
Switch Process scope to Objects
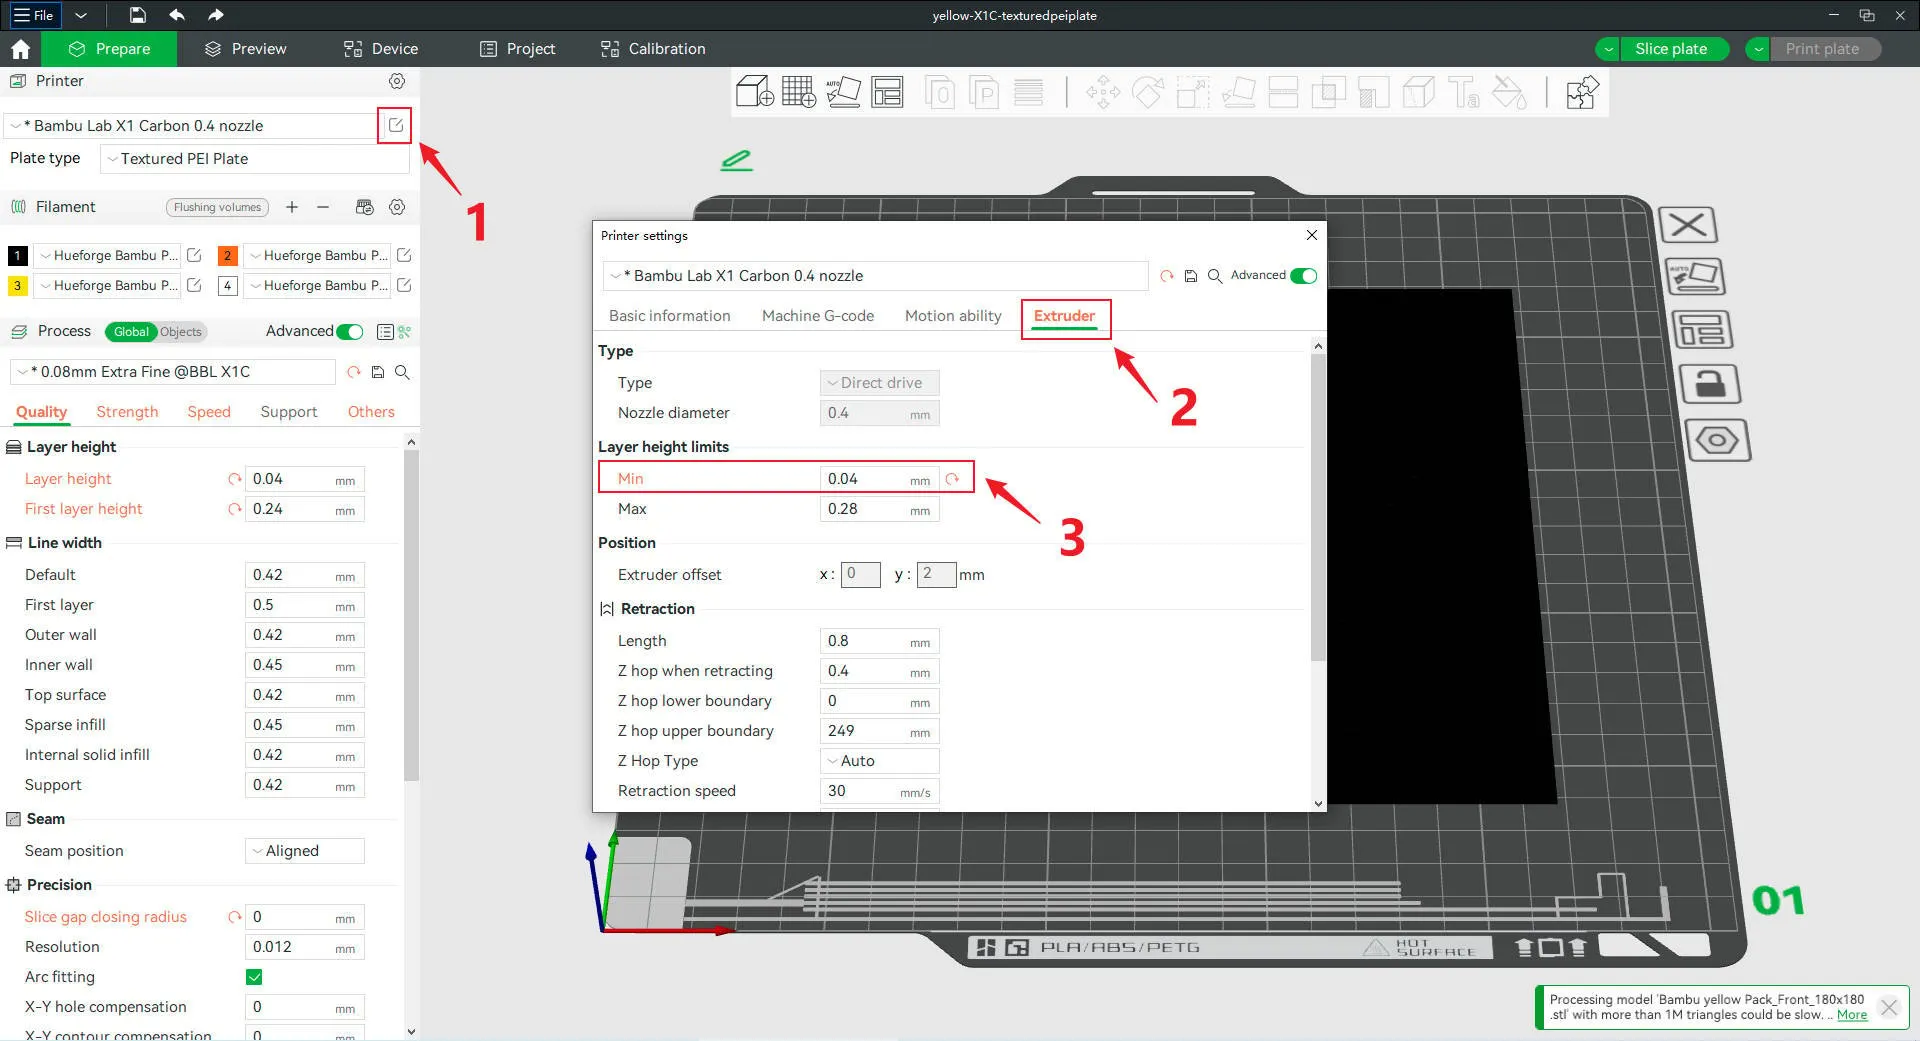tap(180, 332)
